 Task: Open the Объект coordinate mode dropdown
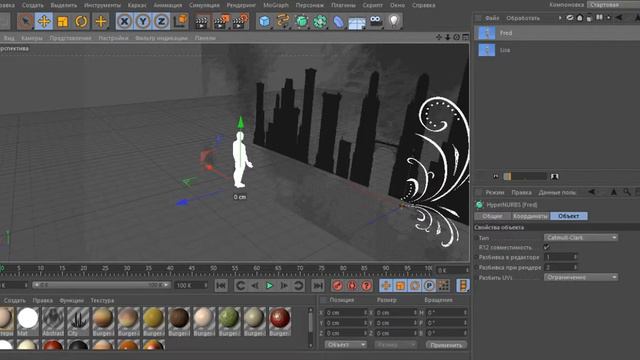pos(345,344)
